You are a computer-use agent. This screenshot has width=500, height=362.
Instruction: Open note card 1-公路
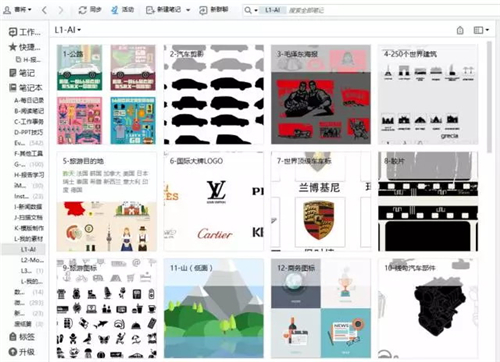click(106, 95)
